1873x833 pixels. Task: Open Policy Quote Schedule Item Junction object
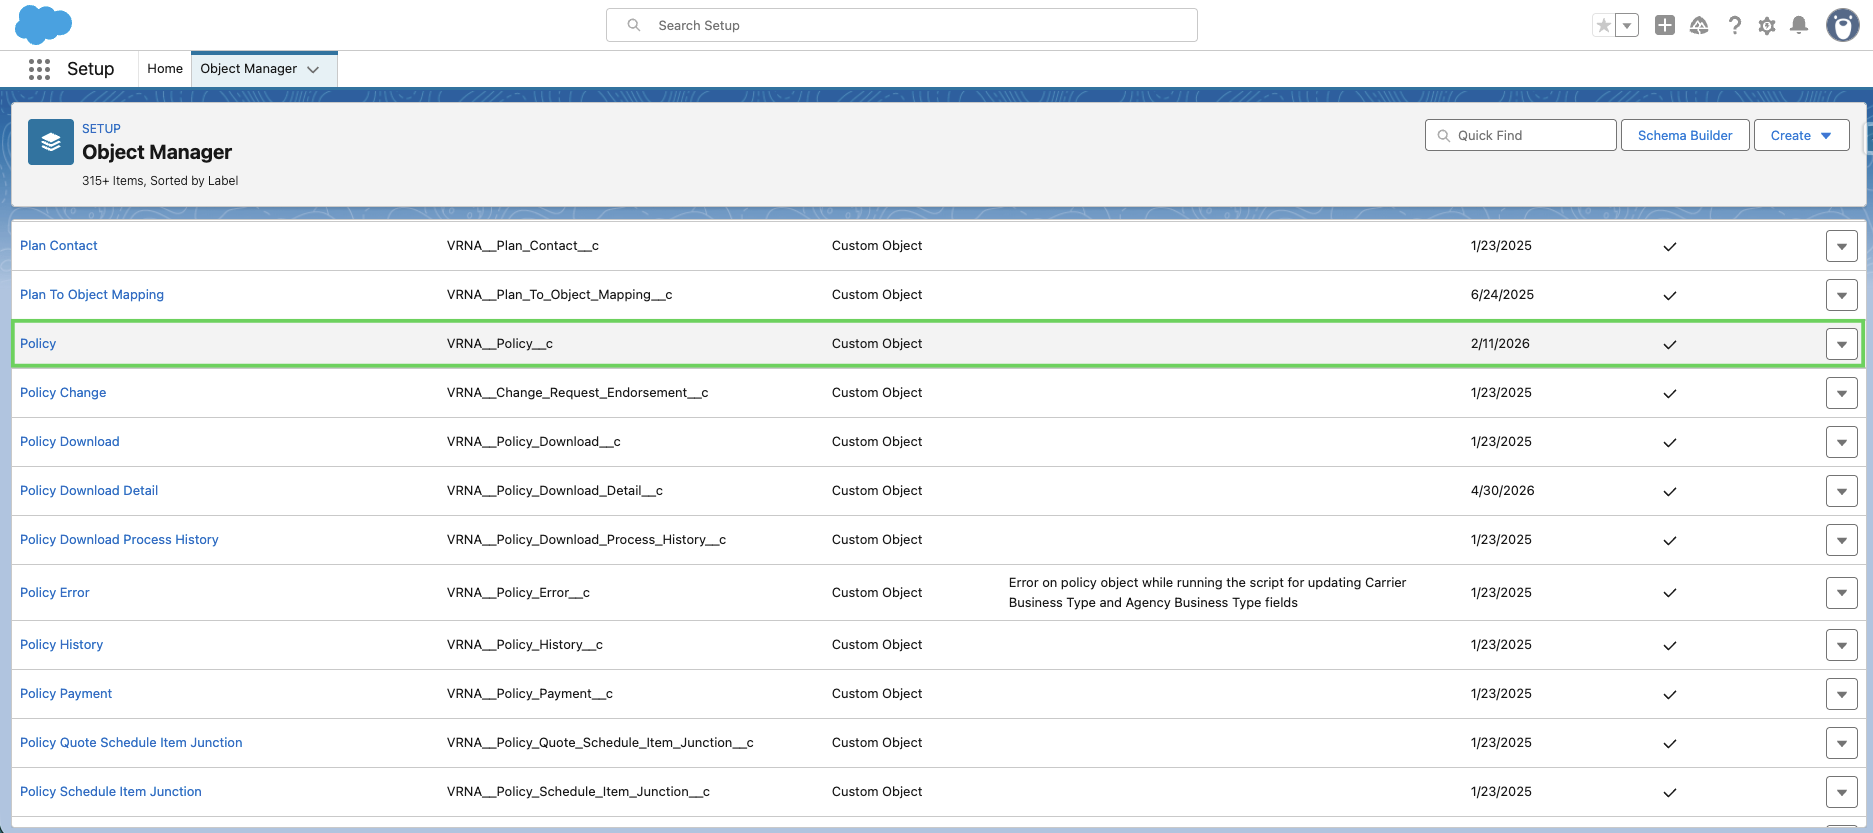click(131, 743)
